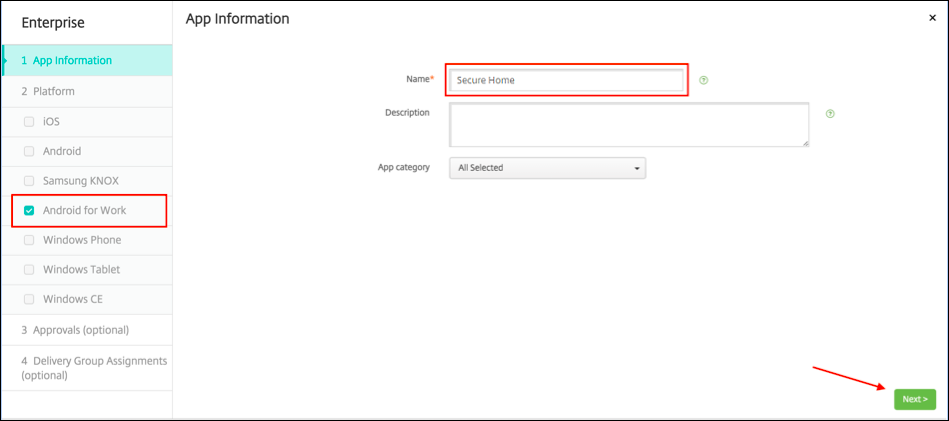Click into the Name text field
This screenshot has width=949, height=421.
coord(566,80)
